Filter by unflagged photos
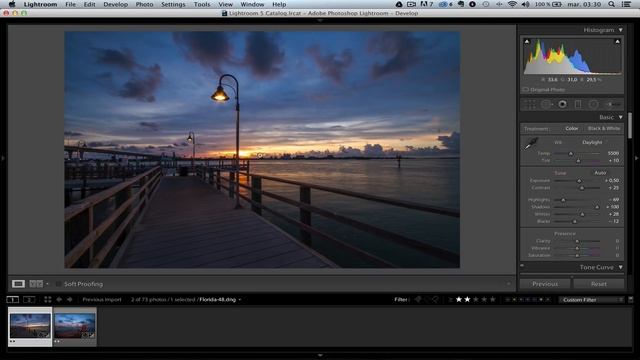 coord(427,300)
